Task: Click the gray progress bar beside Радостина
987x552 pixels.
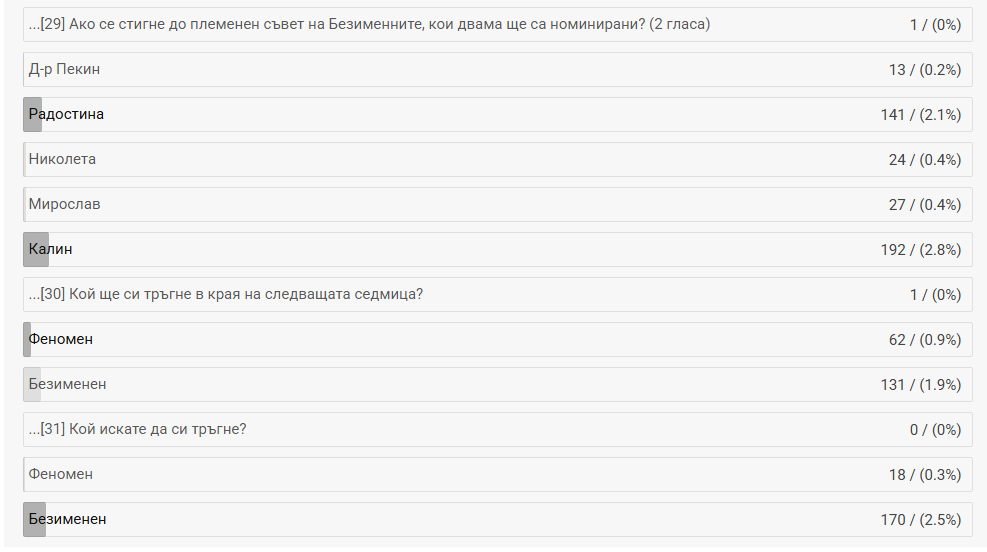Action: [33, 114]
